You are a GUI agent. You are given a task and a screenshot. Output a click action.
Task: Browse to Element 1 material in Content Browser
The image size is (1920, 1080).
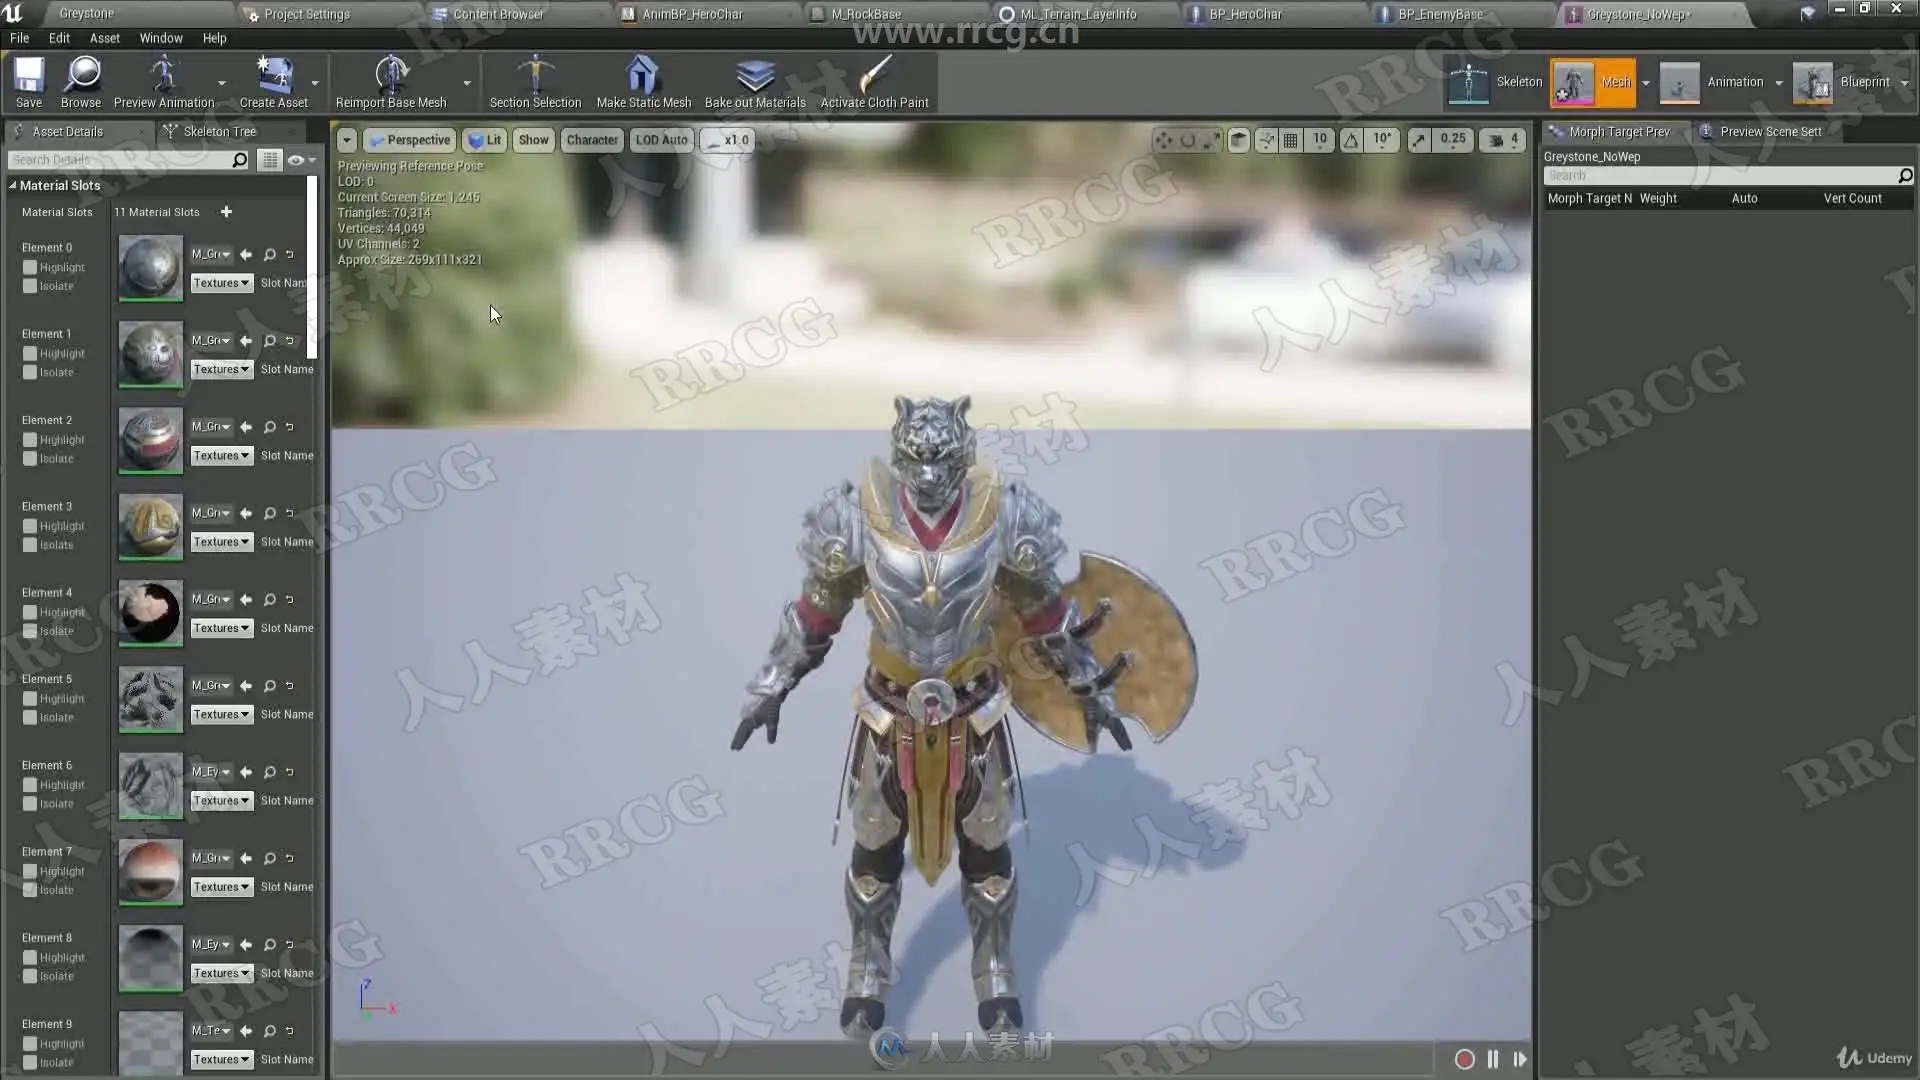[x=269, y=341]
